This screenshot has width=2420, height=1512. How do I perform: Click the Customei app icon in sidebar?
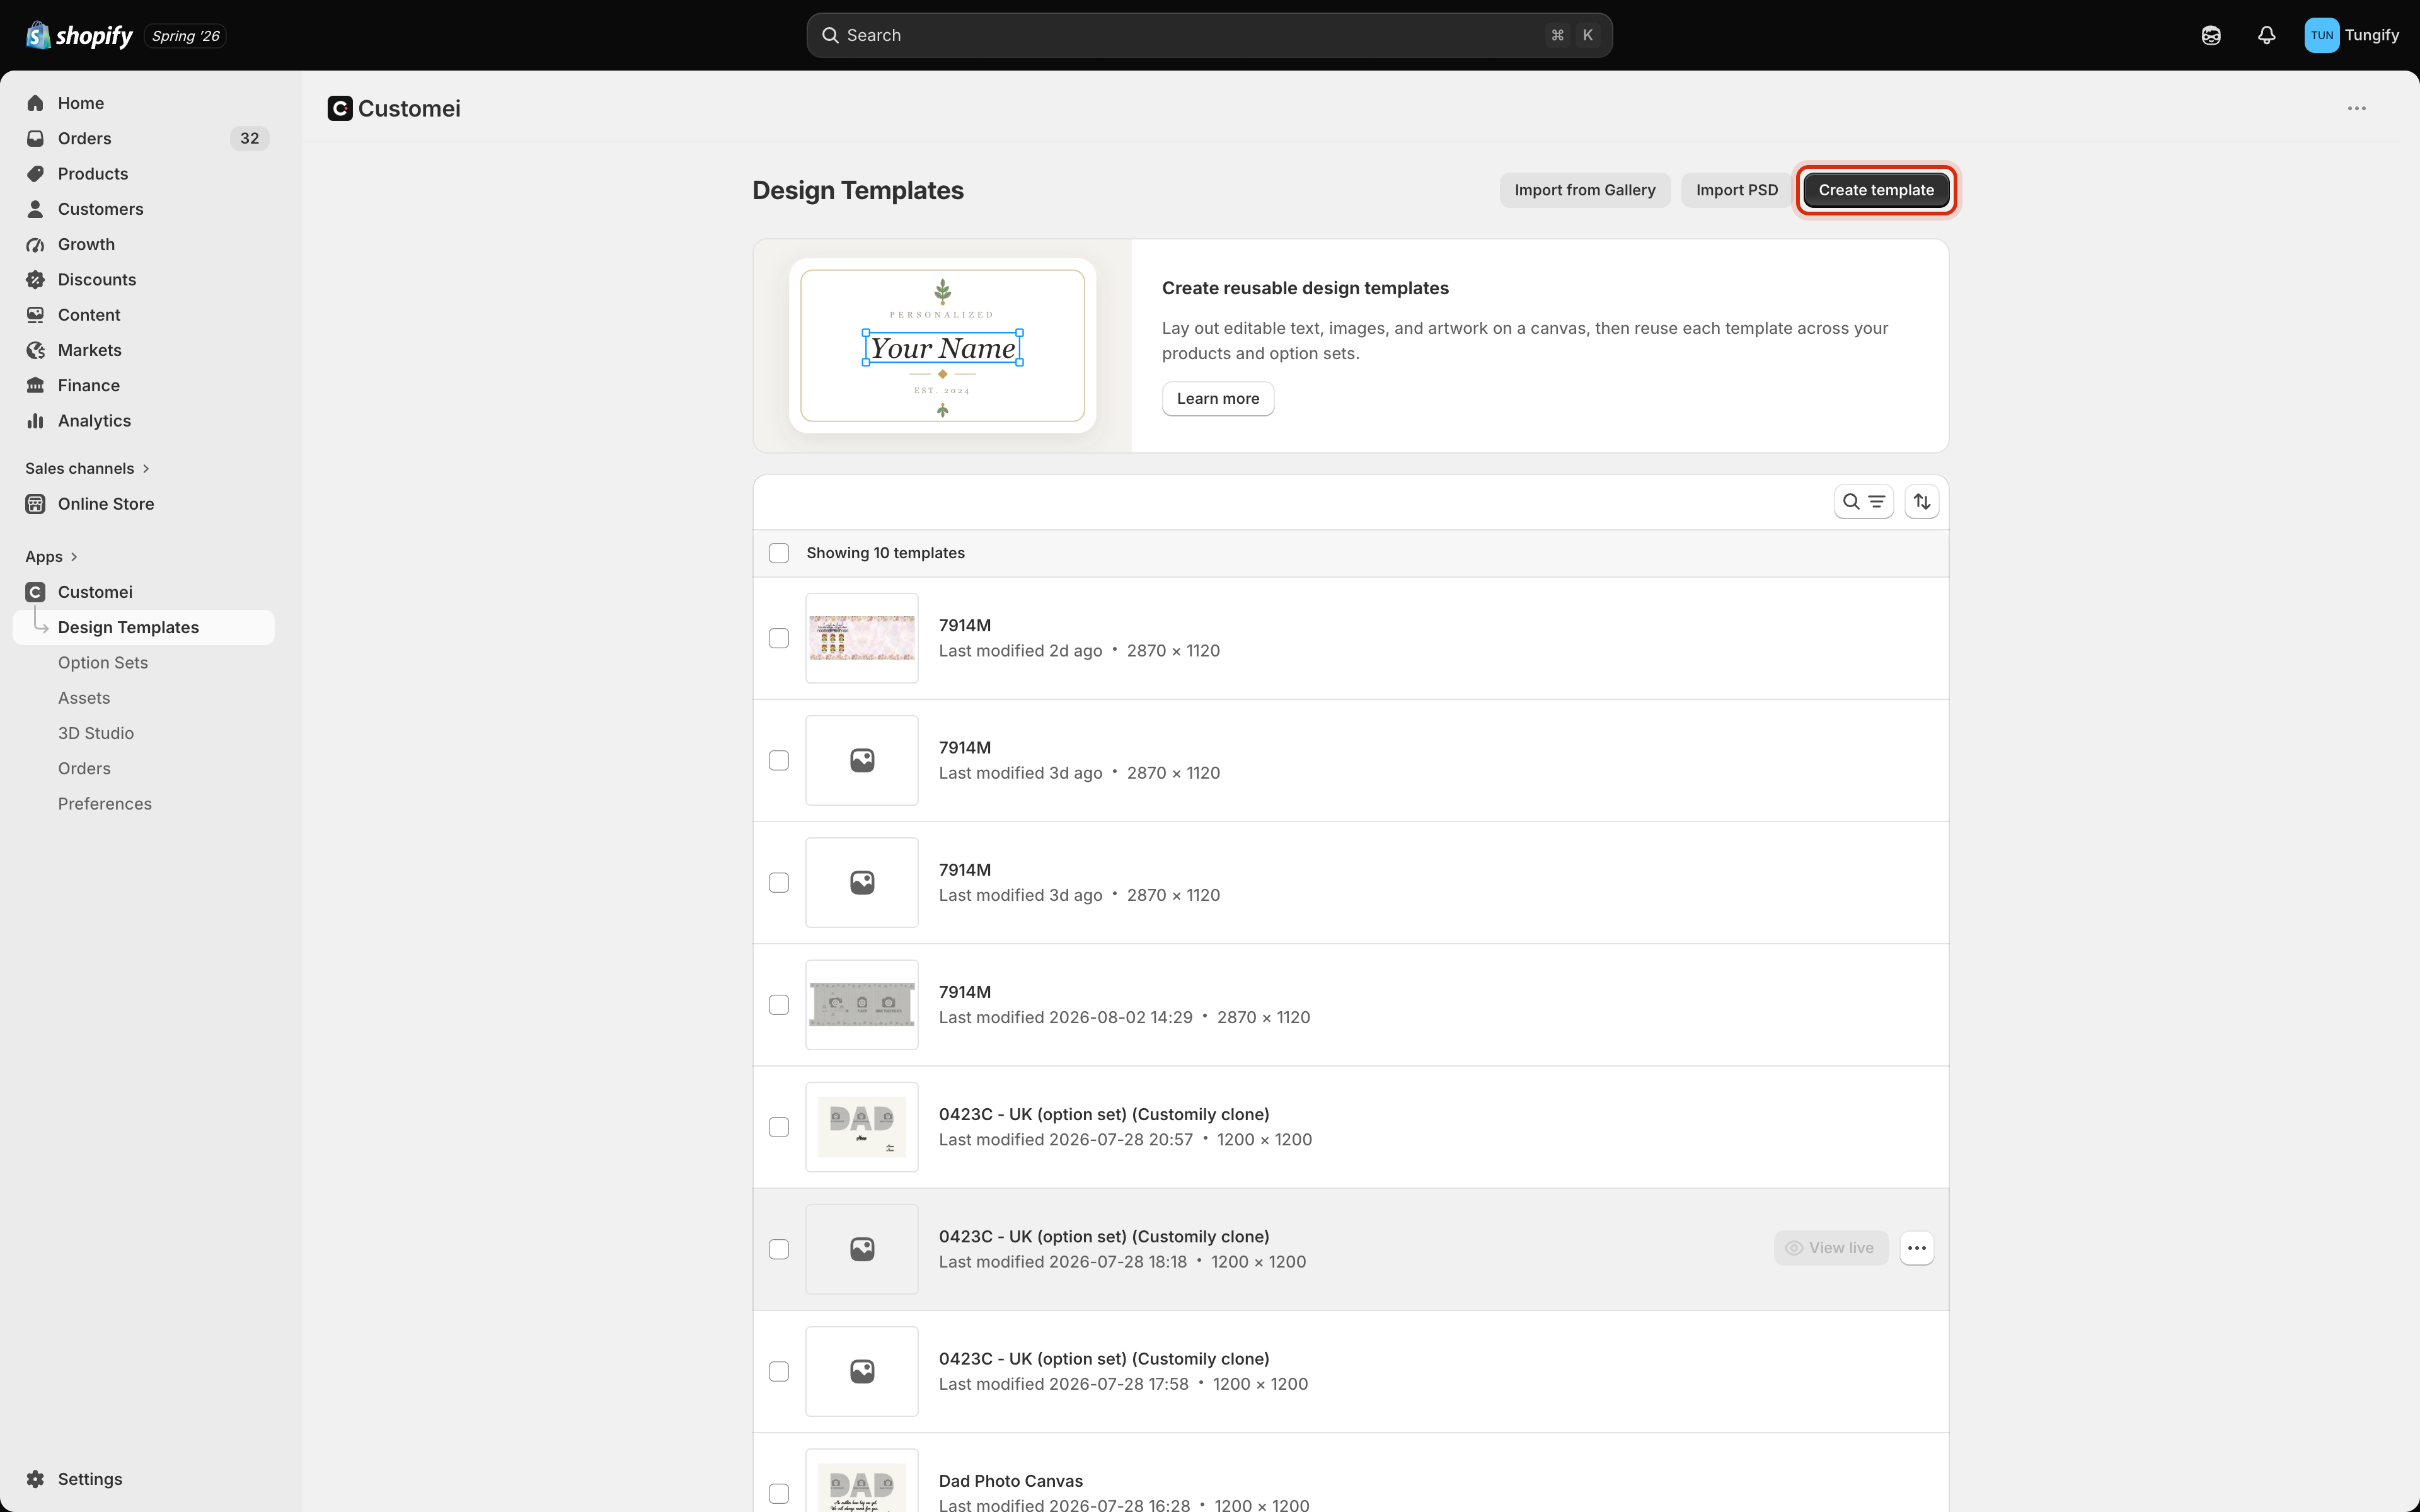click(36, 592)
